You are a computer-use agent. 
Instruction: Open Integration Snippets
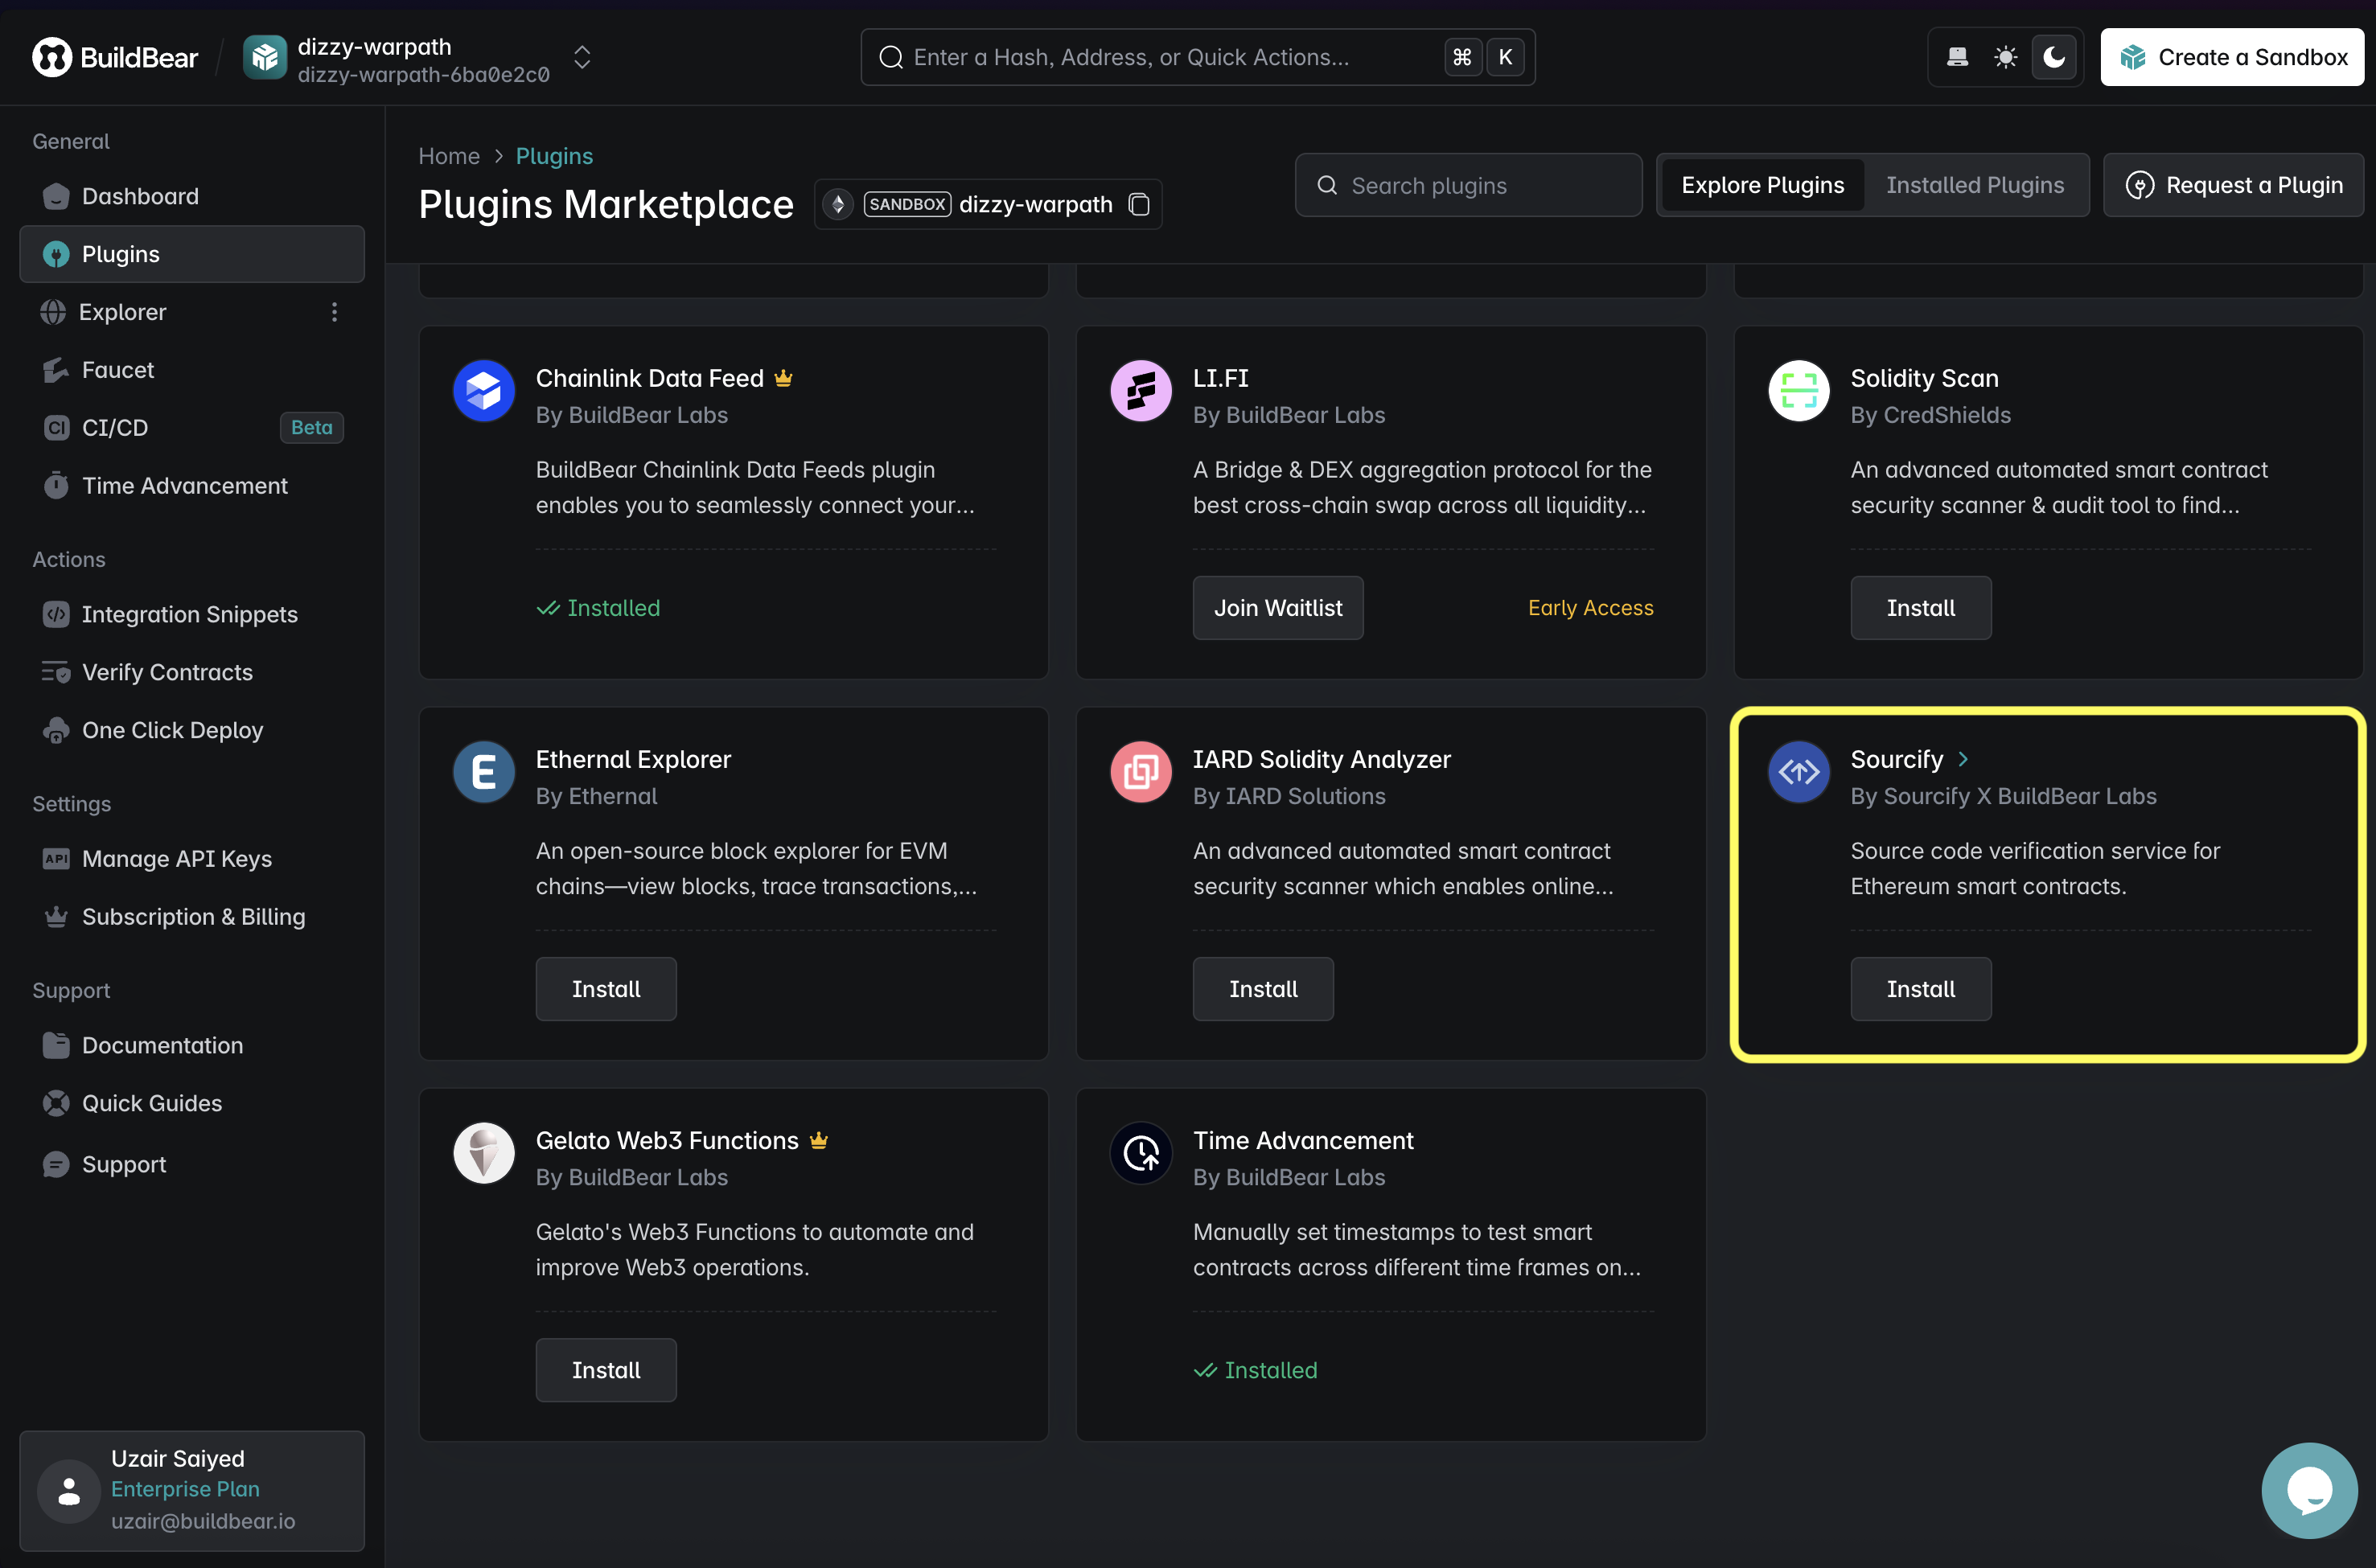pyautogui.click(x=192, y=614)
